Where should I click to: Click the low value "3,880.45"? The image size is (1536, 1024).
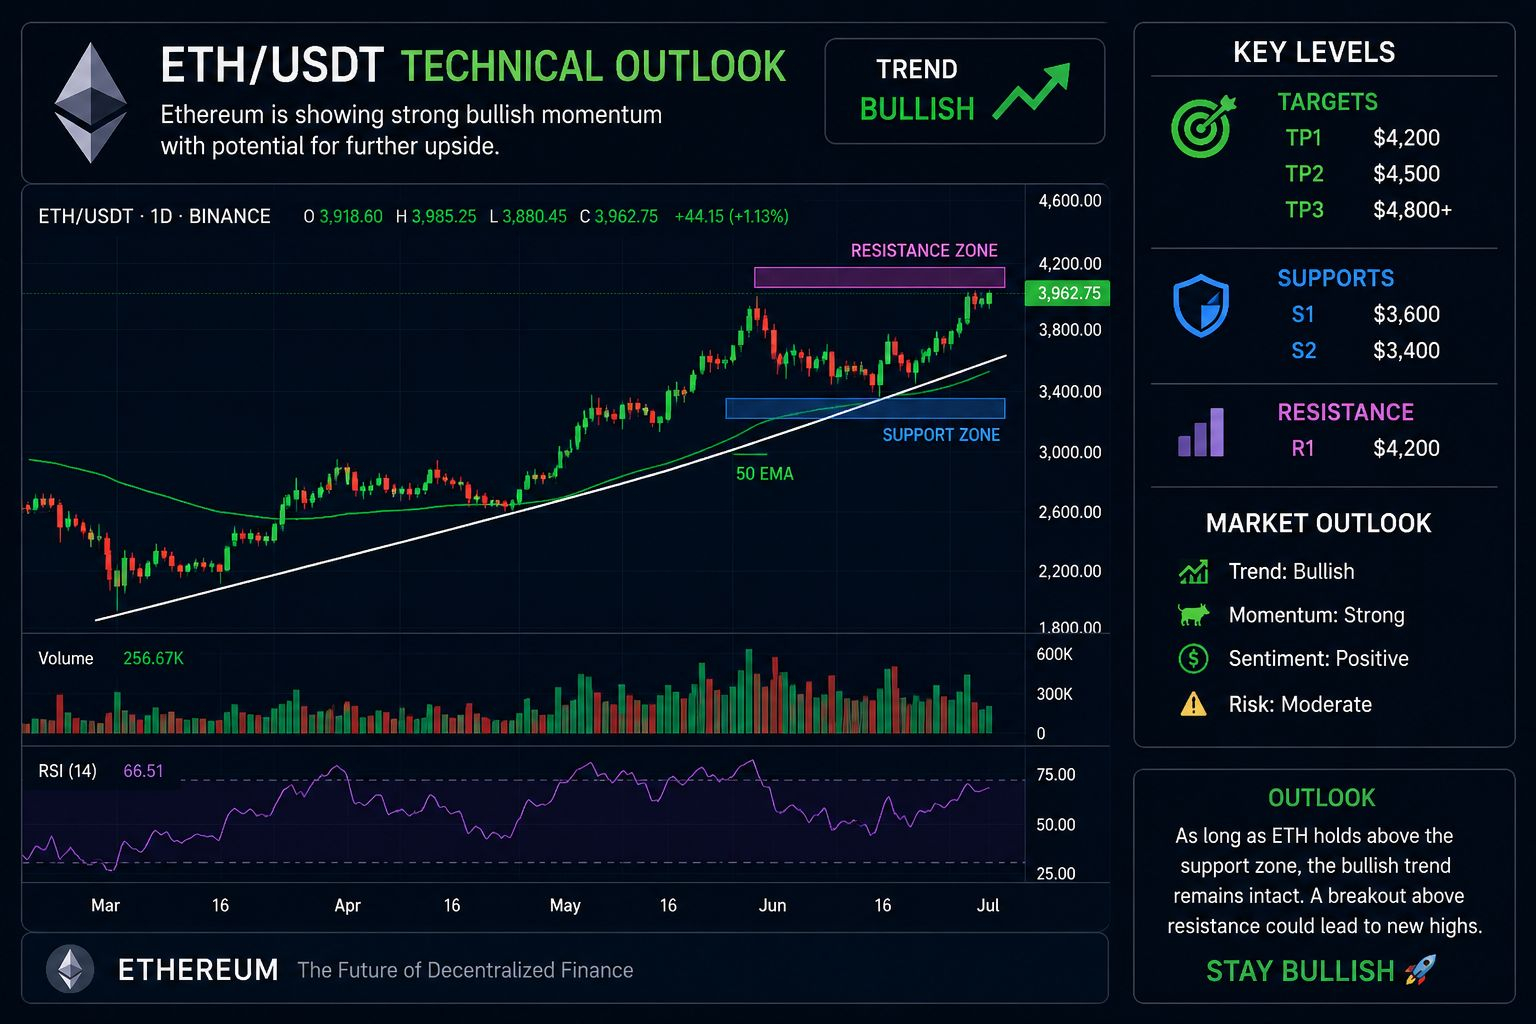pyautogui.click(x=535, y=216)
